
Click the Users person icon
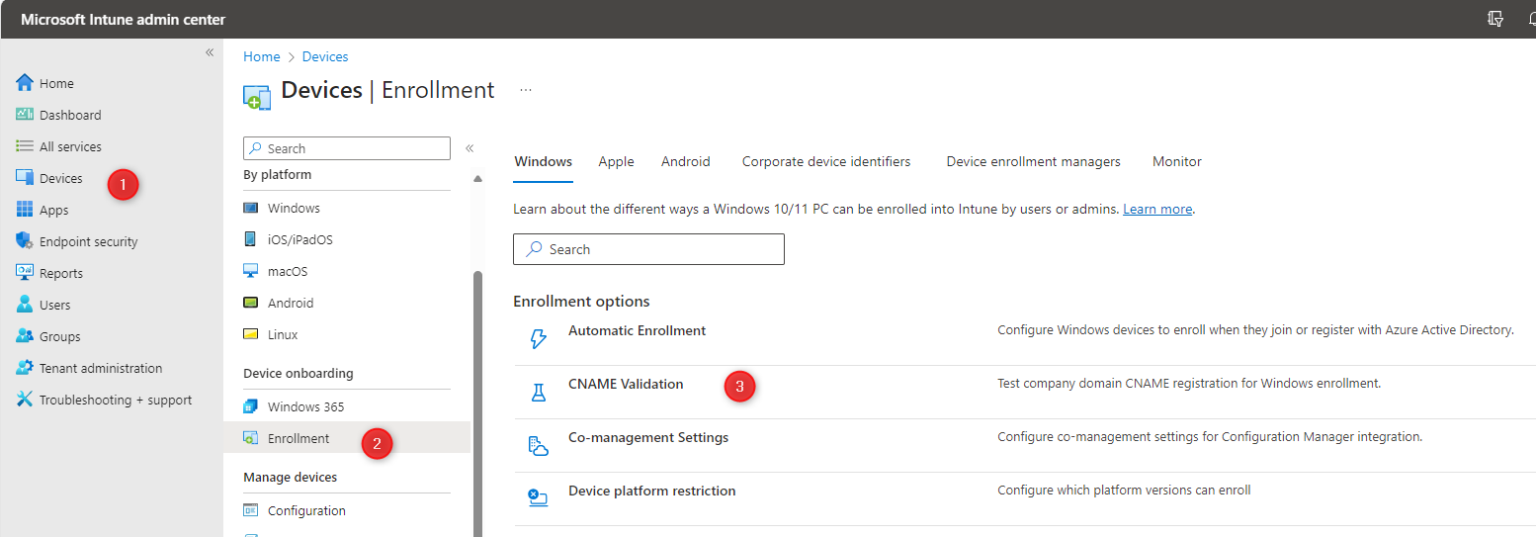coord(25,305)
